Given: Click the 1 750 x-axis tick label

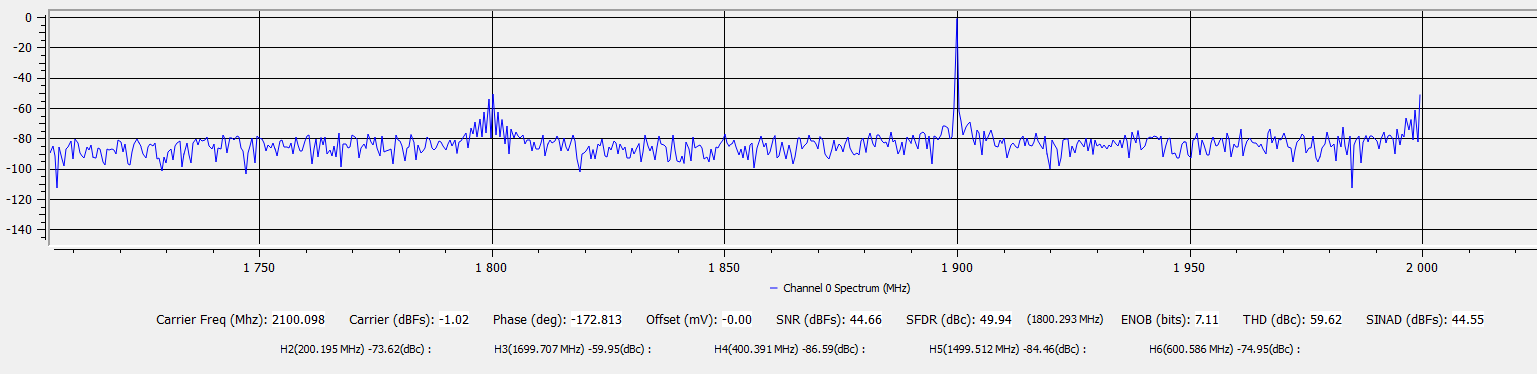Looking at the screenshot, I should (x=259, y=267).
